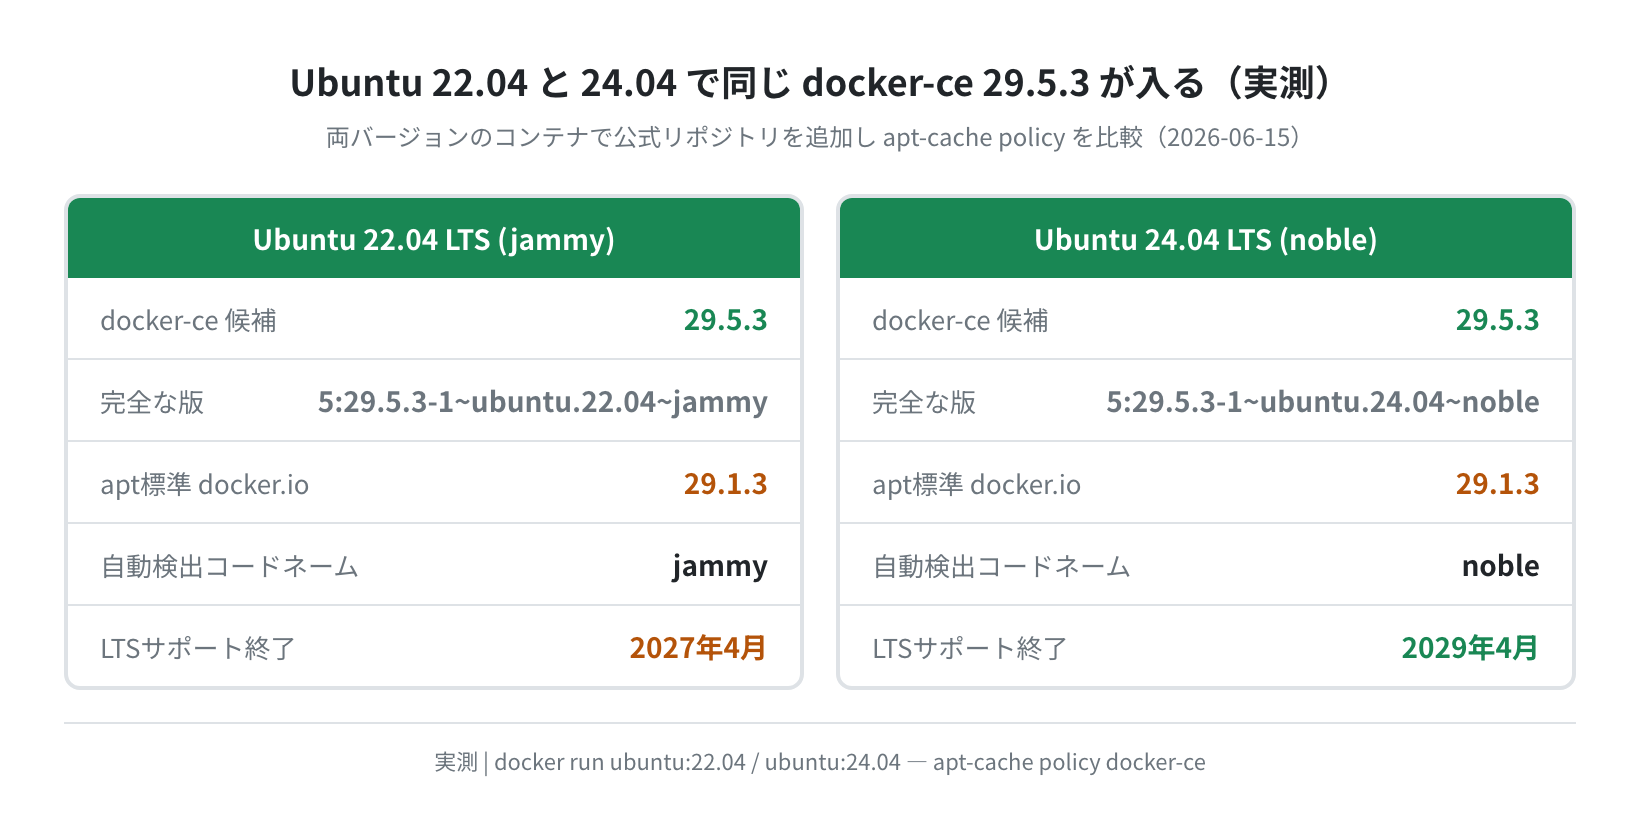Screen dimensions: 1640x818
Task: Click docker-ce 候補 label in jammy card
Action: pyautogui.click(x=188, y=320)
